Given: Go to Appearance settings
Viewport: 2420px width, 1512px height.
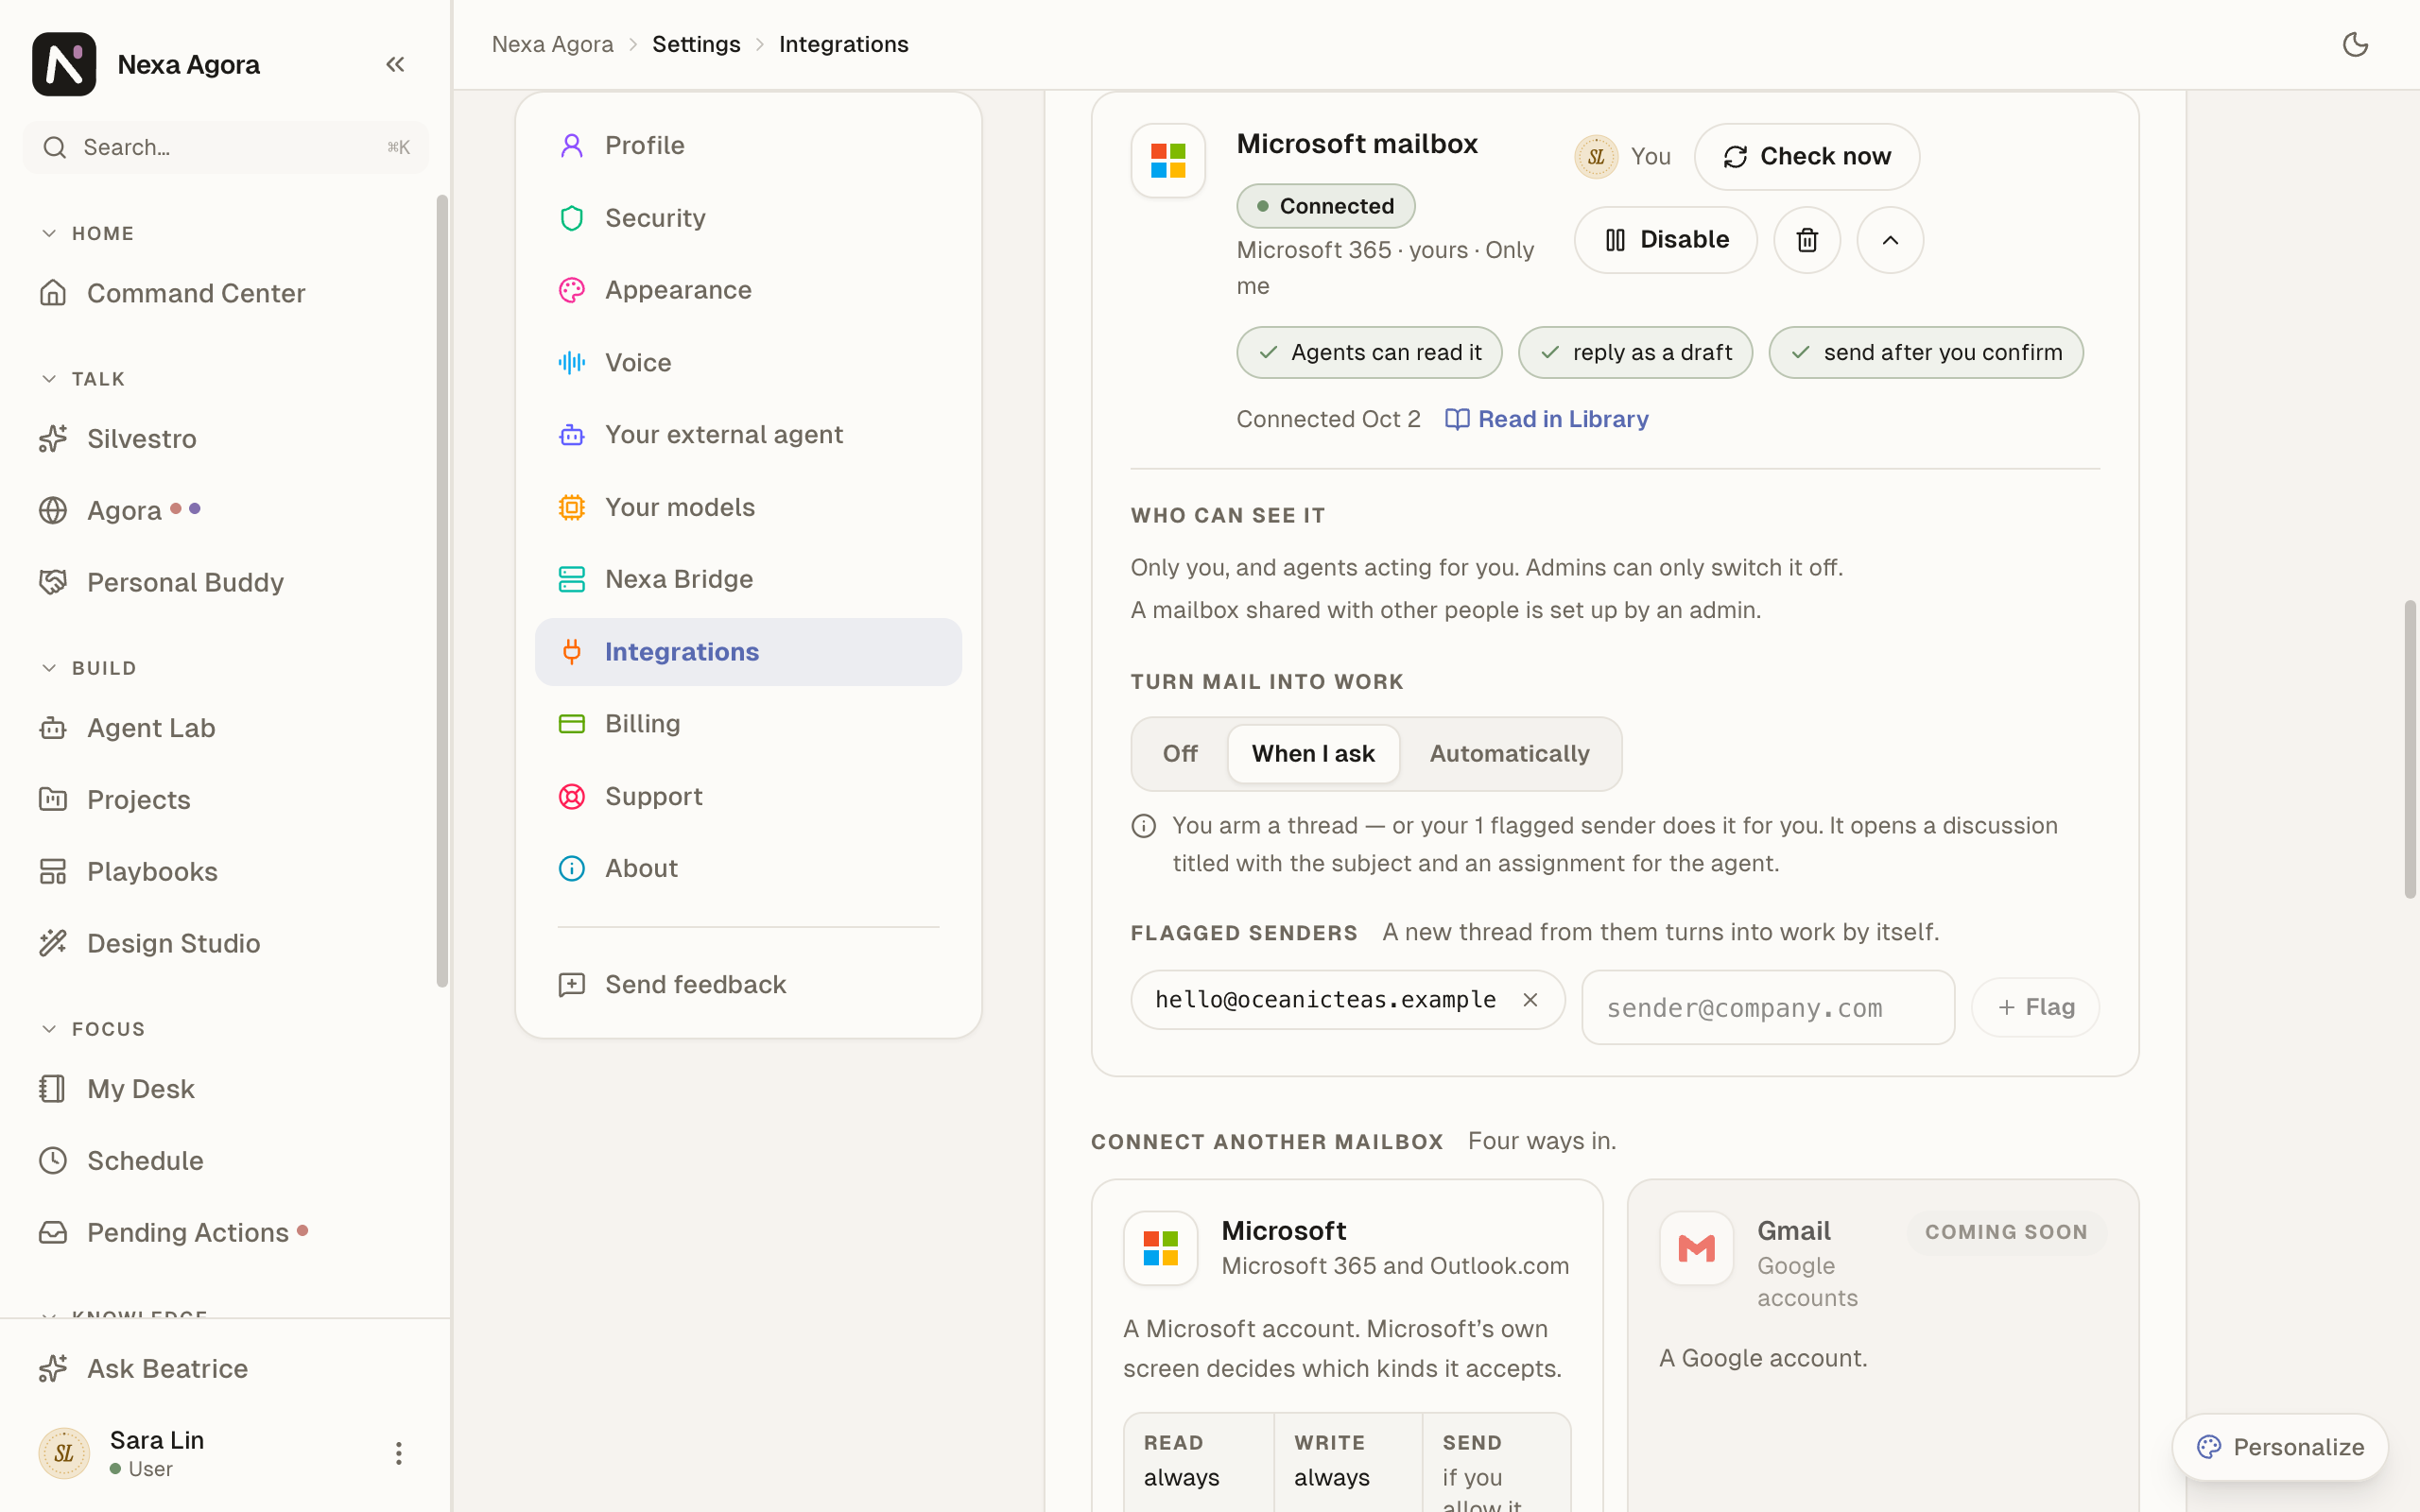Looking at the screenshot, I should pos(748,290).
